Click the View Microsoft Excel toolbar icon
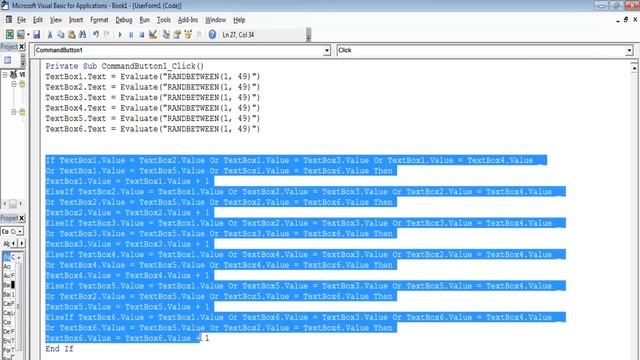The height and width of the screenshot is (360, 640). pyautogui.click(x=10, y=35)
